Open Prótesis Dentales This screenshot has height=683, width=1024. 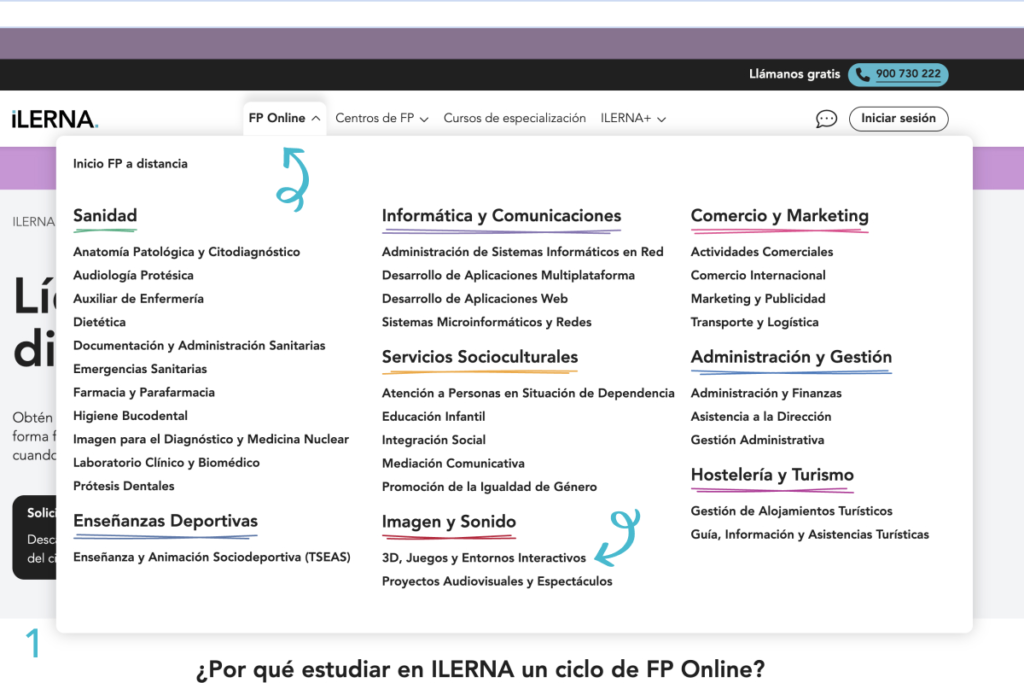point(123,486)
